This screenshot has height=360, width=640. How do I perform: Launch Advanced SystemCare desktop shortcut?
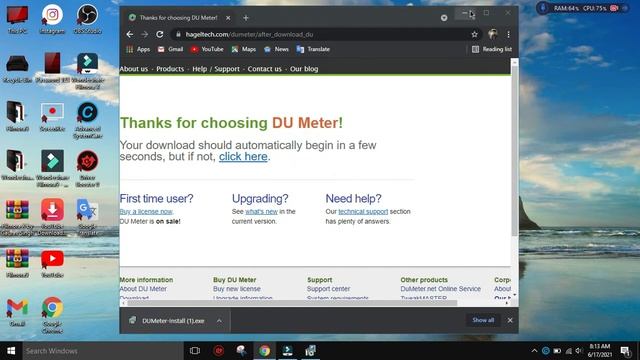click(87, 120)
